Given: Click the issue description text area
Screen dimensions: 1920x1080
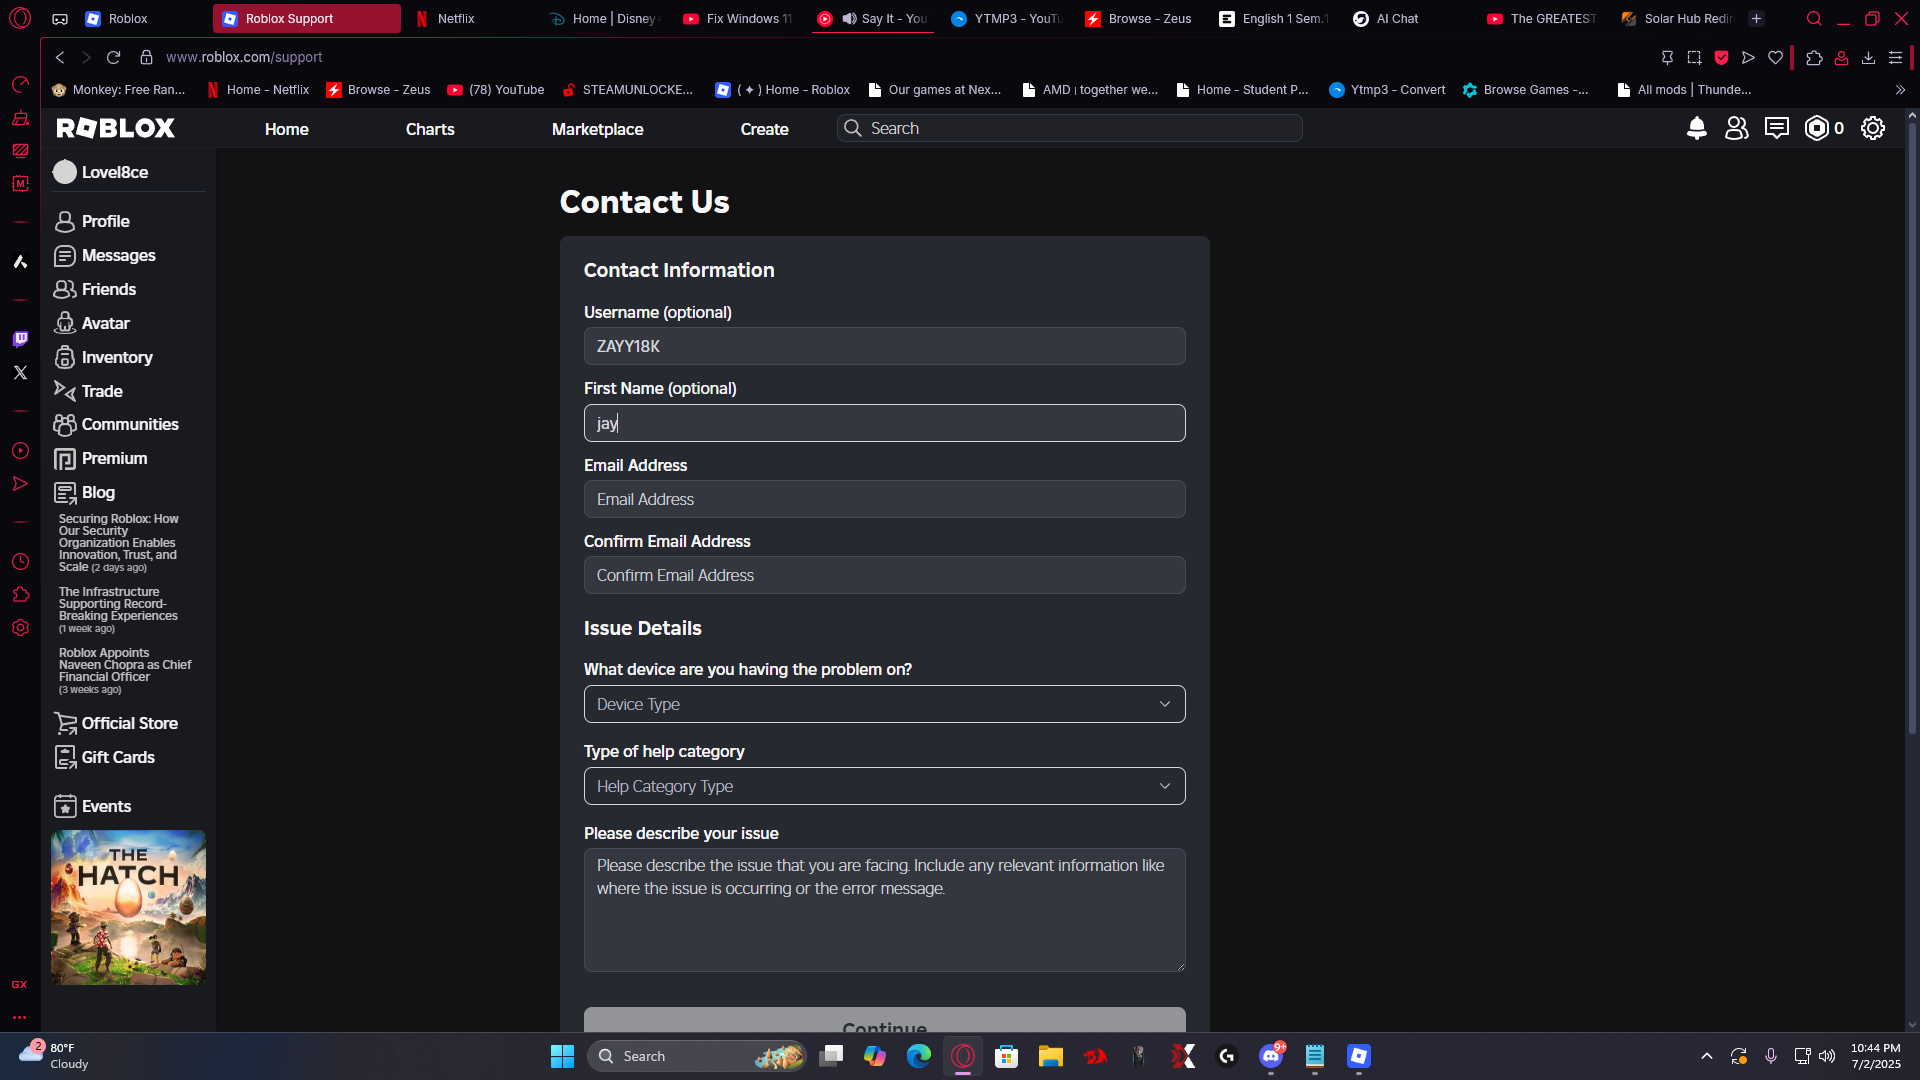Looking at the screenshot, I should [x=884, y=910].
